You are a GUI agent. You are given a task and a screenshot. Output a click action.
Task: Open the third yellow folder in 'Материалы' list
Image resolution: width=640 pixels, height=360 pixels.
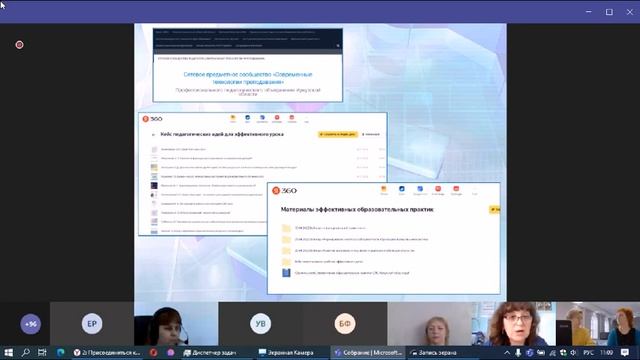286,250
